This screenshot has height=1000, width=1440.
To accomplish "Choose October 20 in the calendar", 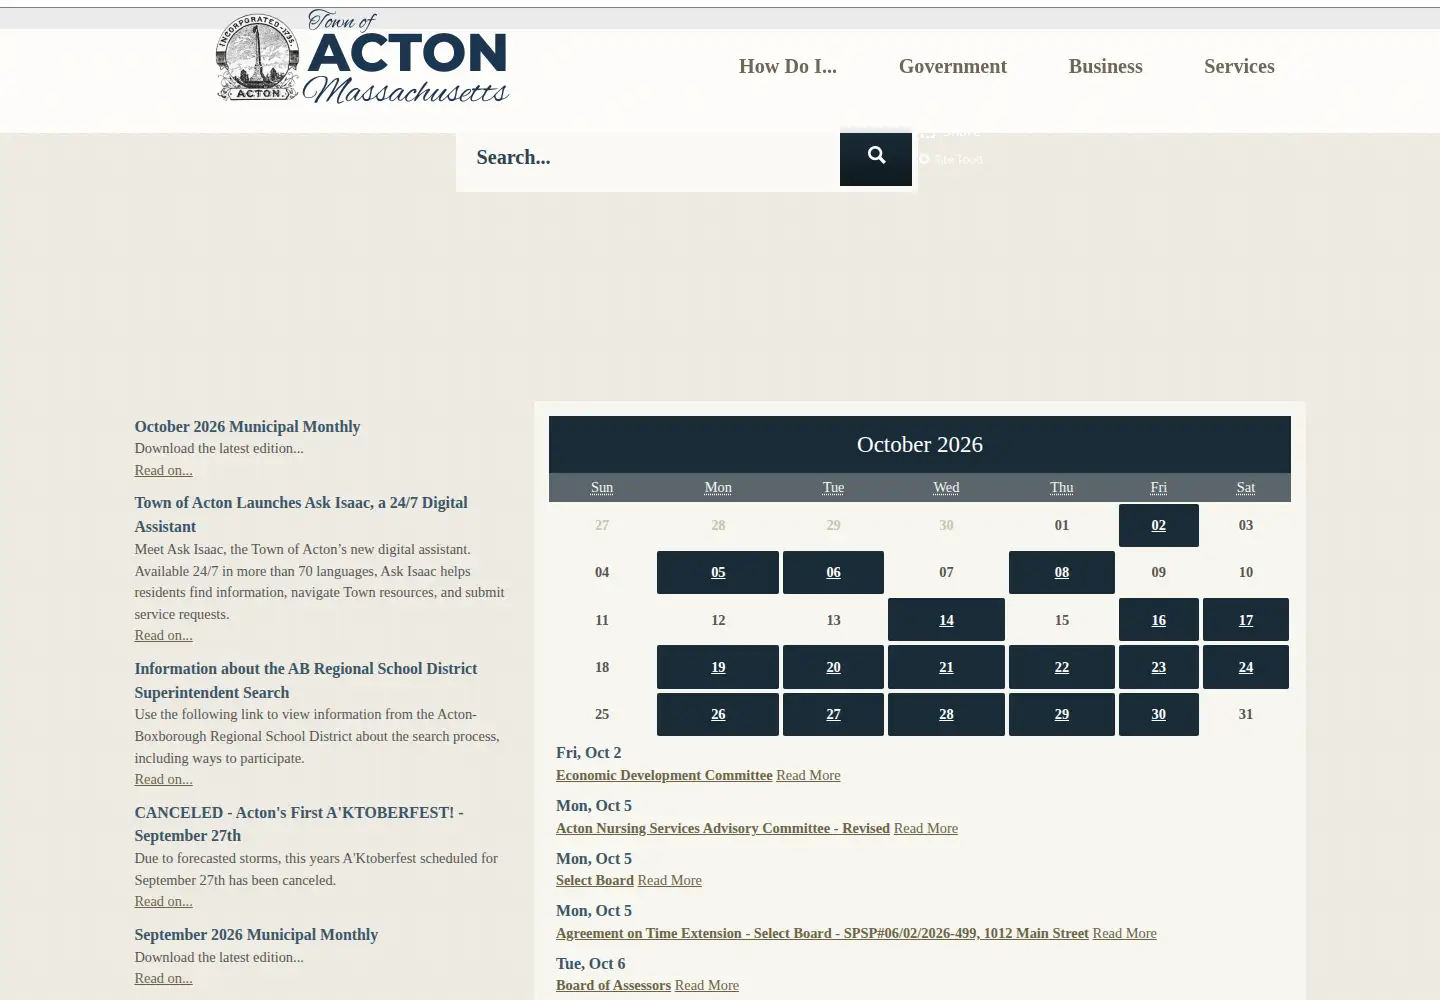I will [833, 667].
